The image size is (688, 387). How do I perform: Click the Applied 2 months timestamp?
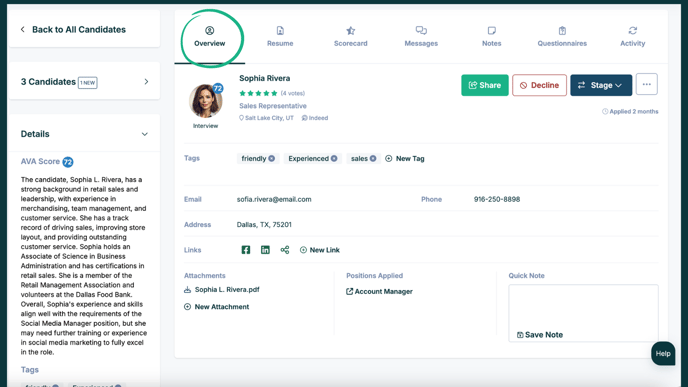pos(630,111)
